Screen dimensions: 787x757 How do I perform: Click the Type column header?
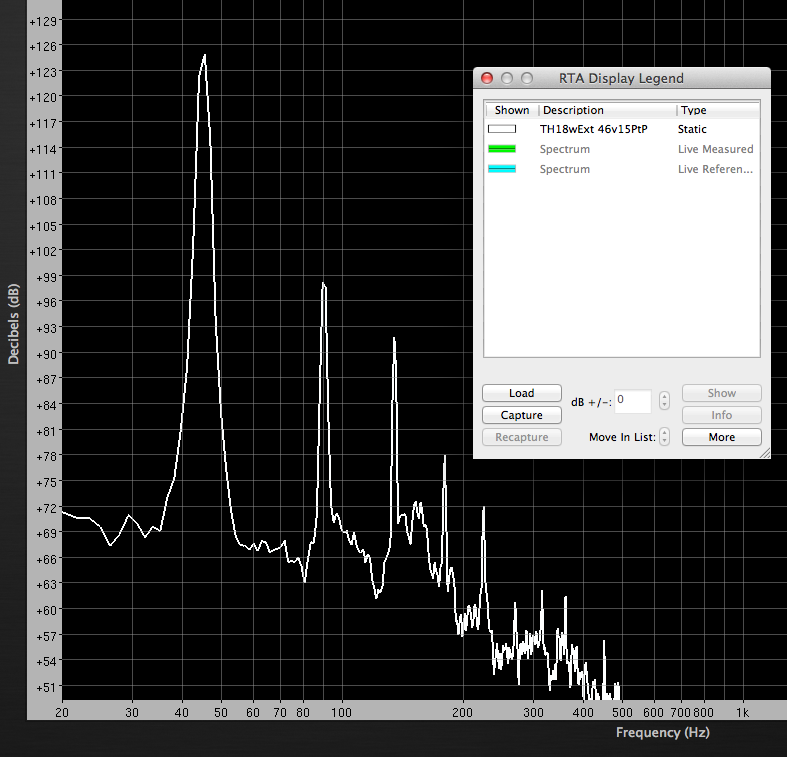click(718, 110)
